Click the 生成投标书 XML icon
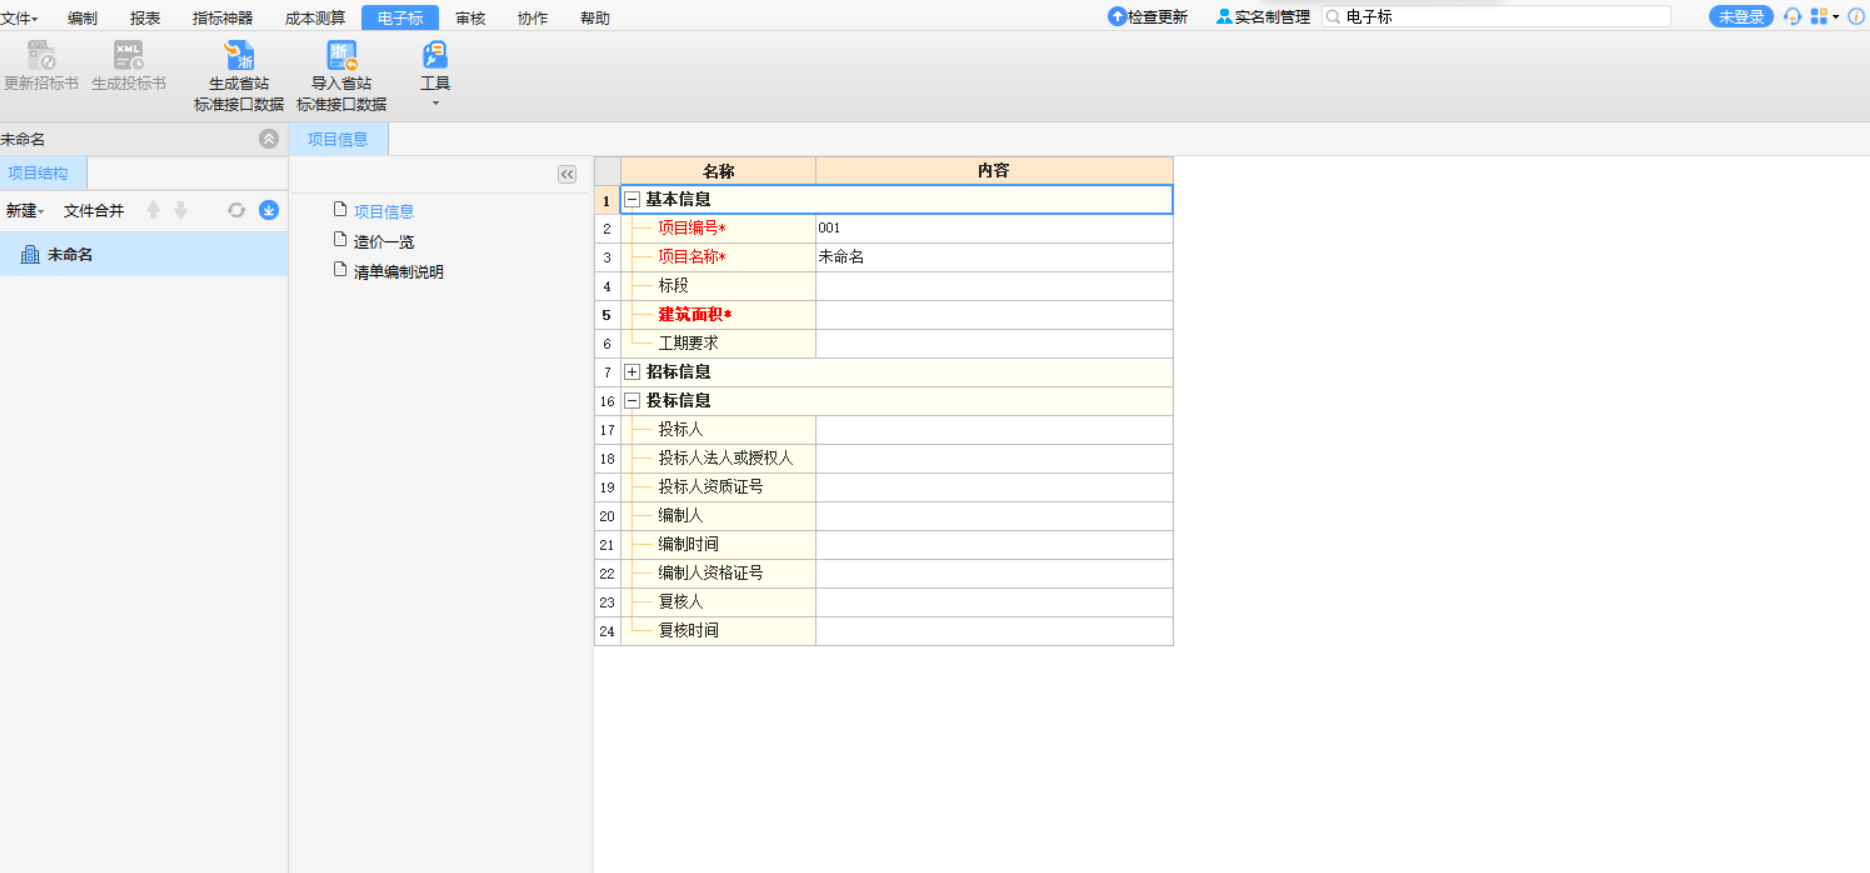The image size is (1870, 873). 129,55
